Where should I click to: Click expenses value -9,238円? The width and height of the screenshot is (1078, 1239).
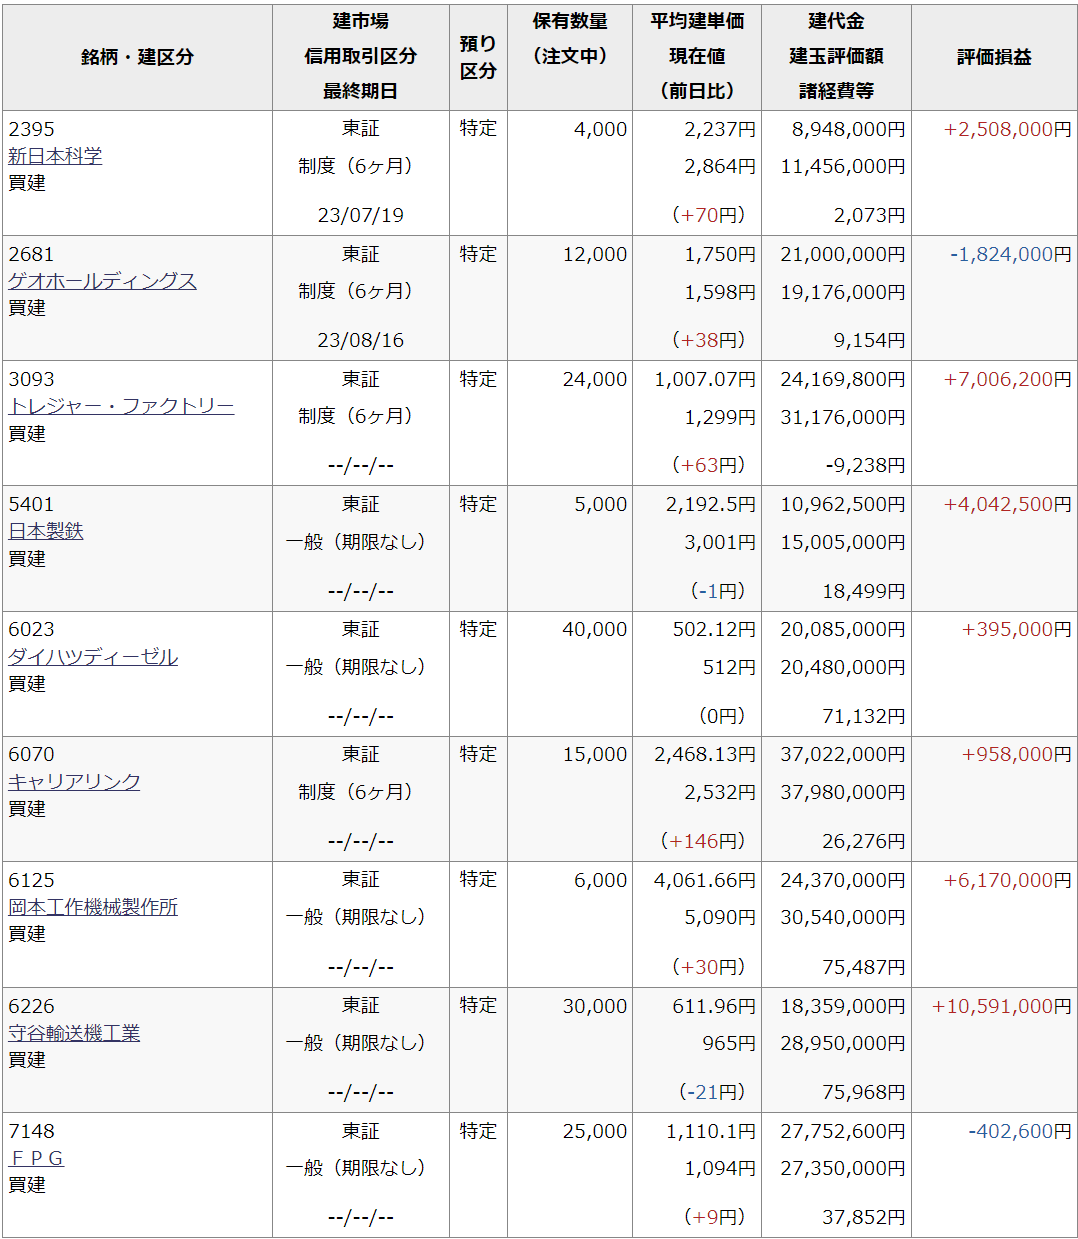tap(865, 465)
